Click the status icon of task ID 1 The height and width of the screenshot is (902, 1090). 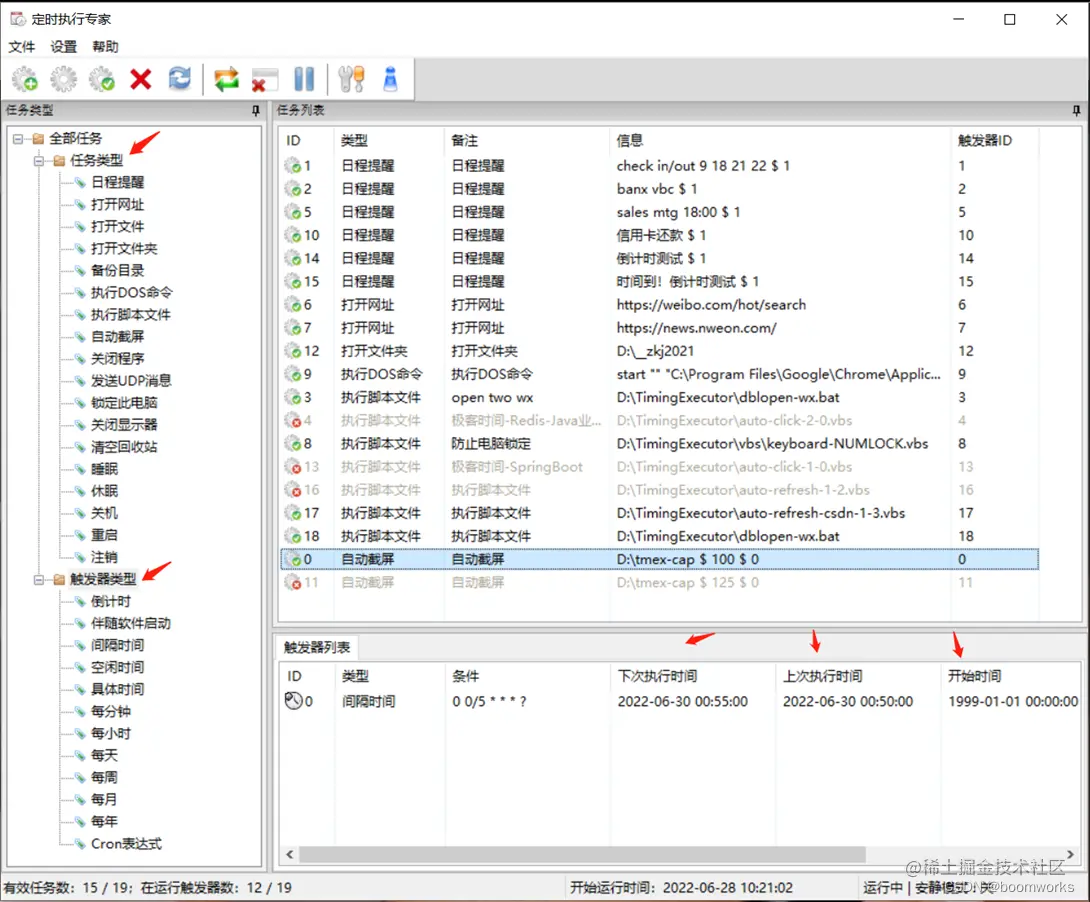293,166
